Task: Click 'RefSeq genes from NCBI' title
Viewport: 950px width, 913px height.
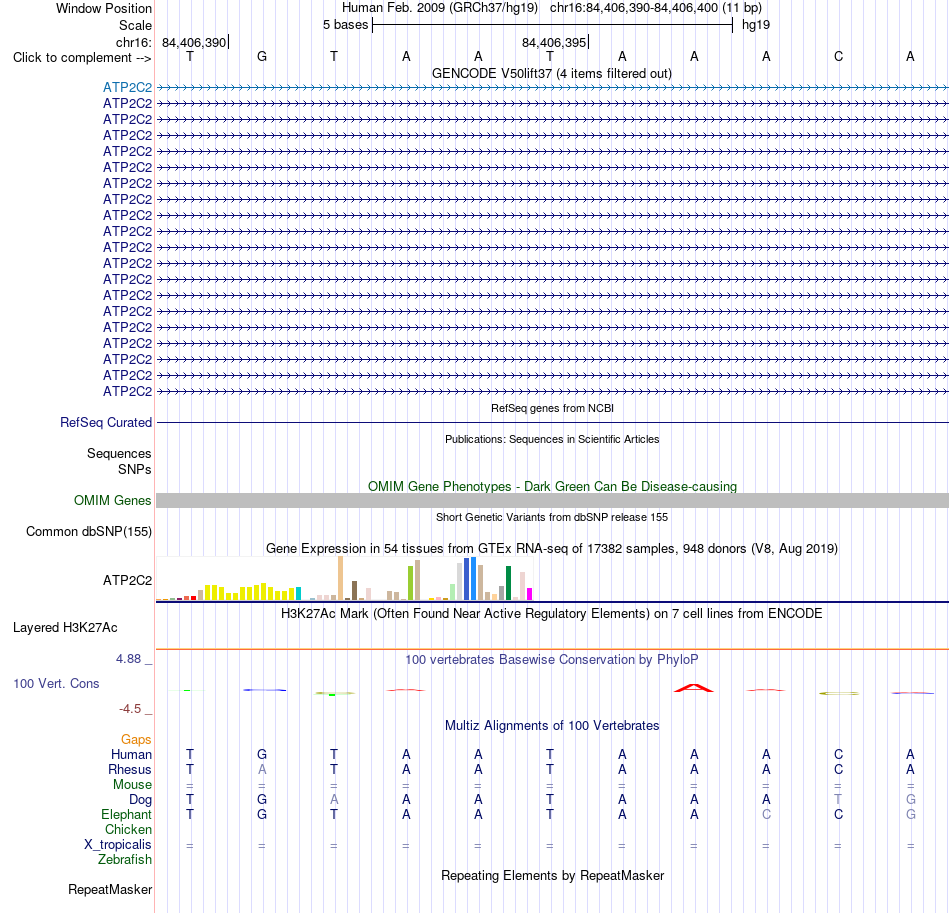Action: [x=552, y=408]
